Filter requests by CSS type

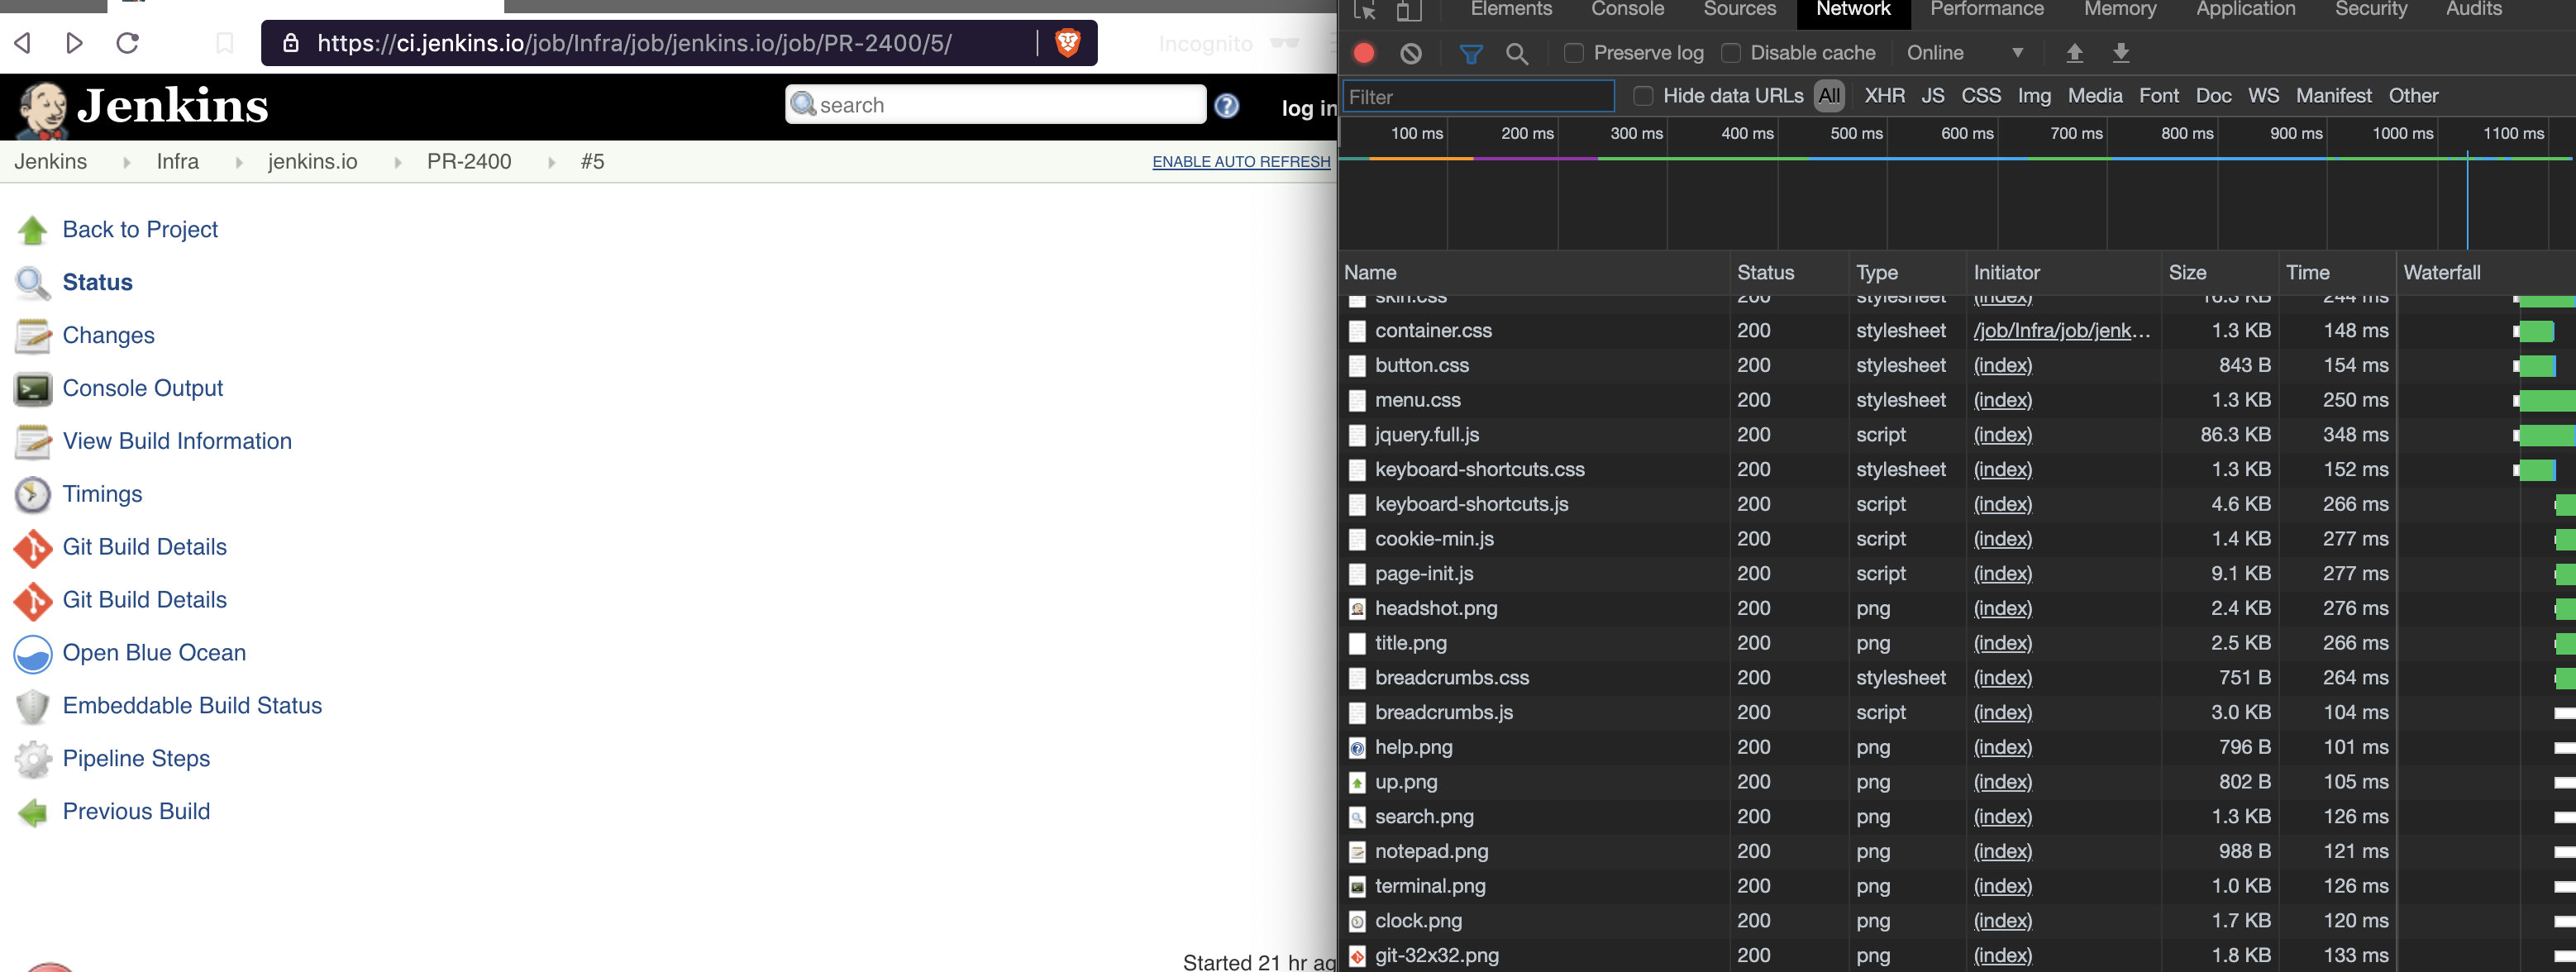coord(1981,96)
